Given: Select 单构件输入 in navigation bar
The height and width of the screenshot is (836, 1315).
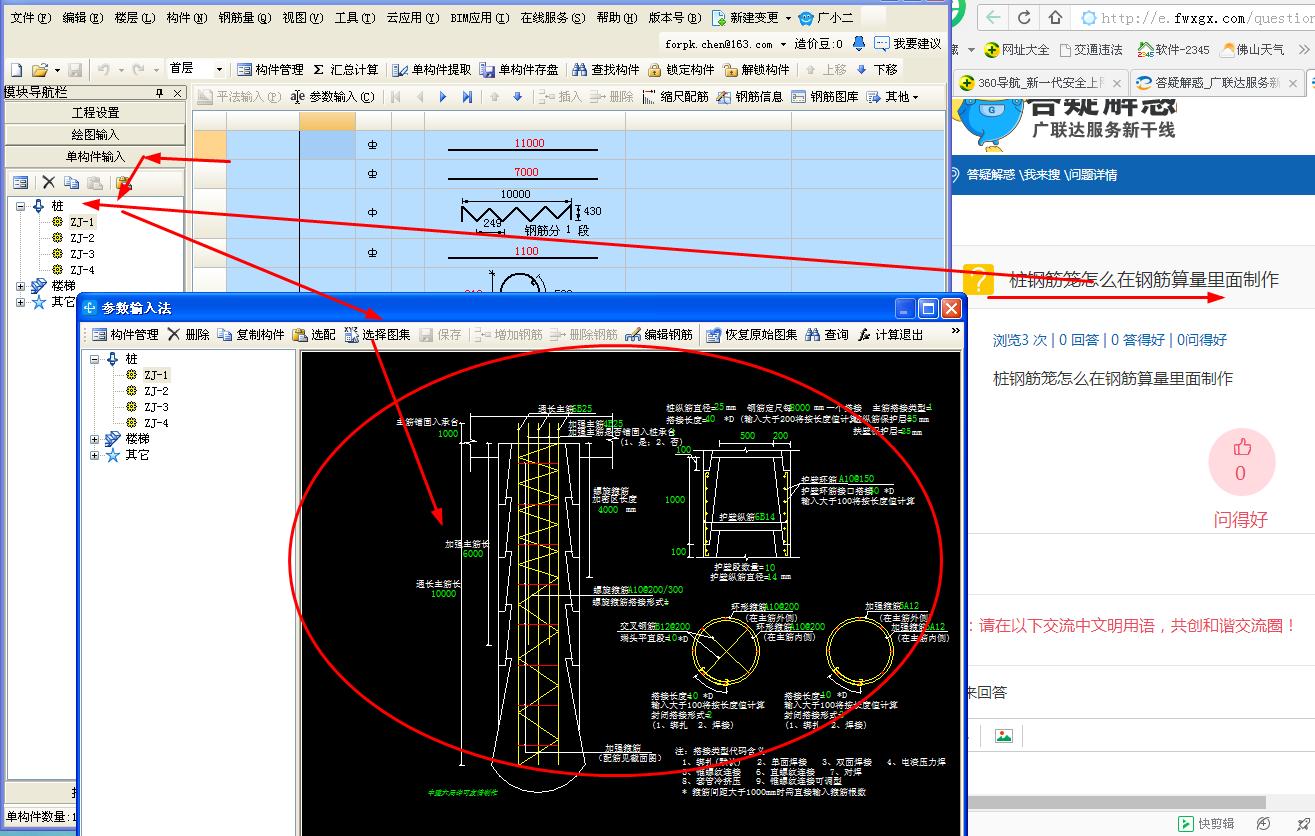Looking at the screenshot, I should tap(95, 157).
